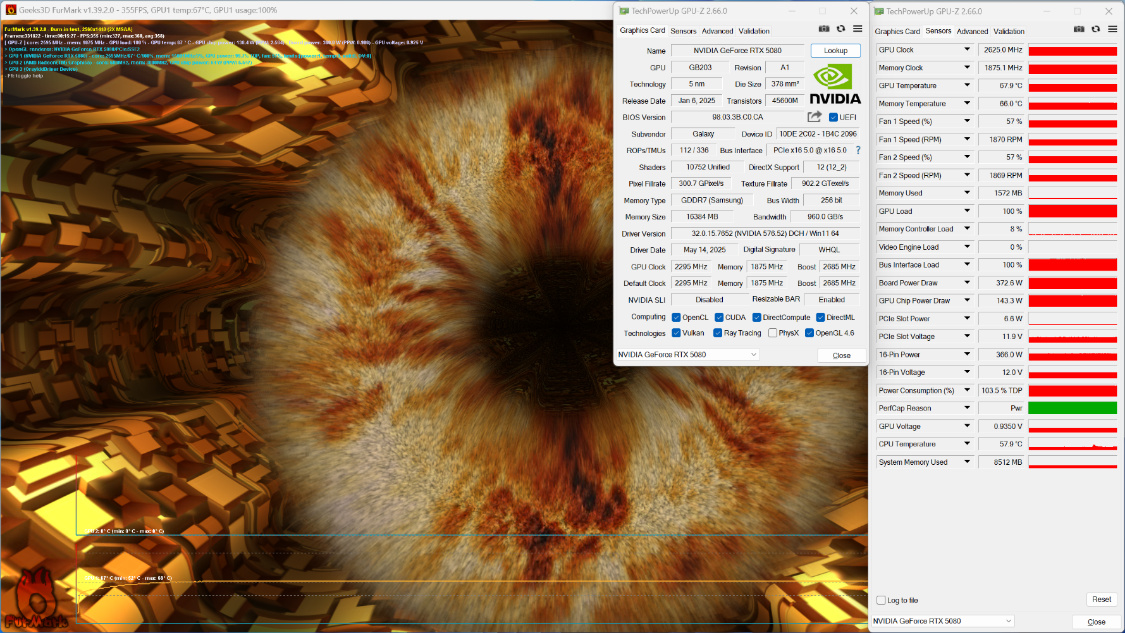Click the Memory Size value 16384 MB

pyautogui.click(x=702, y=217)
